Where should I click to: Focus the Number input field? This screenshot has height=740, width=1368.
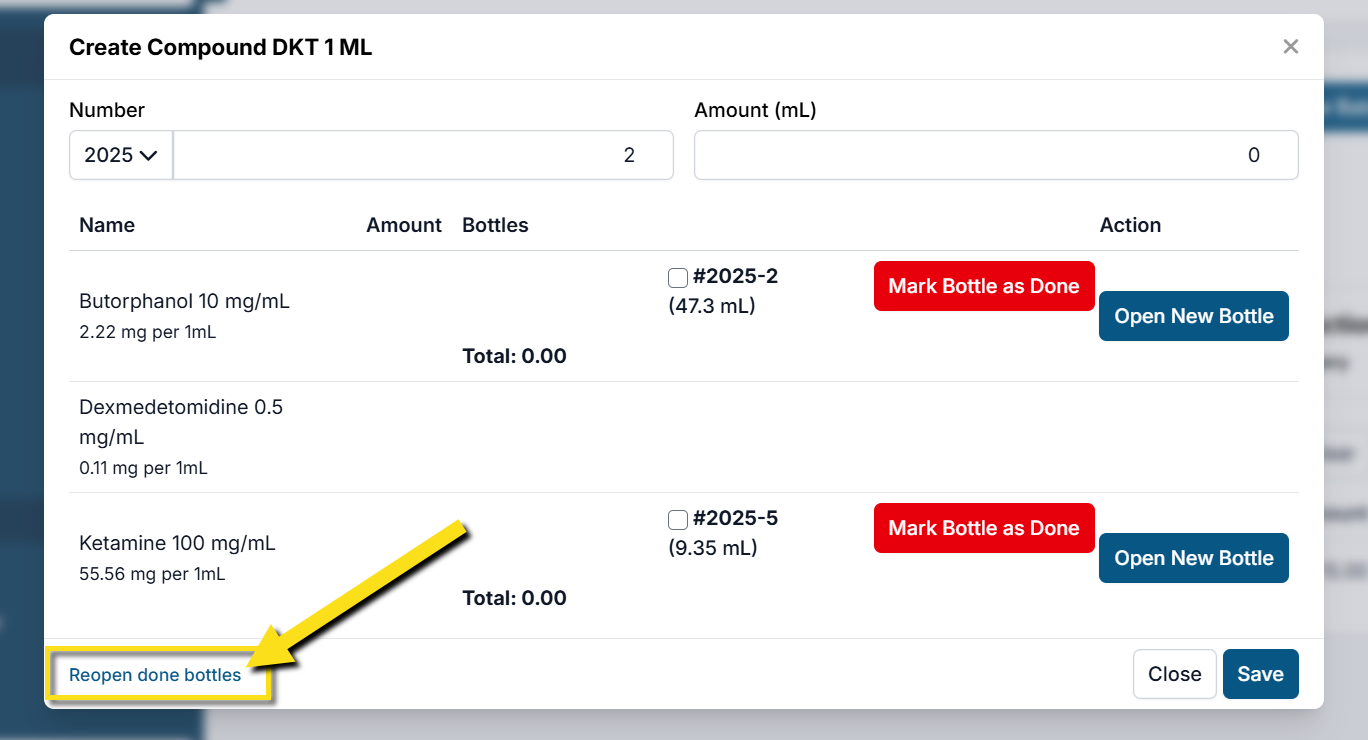[422, 155]
